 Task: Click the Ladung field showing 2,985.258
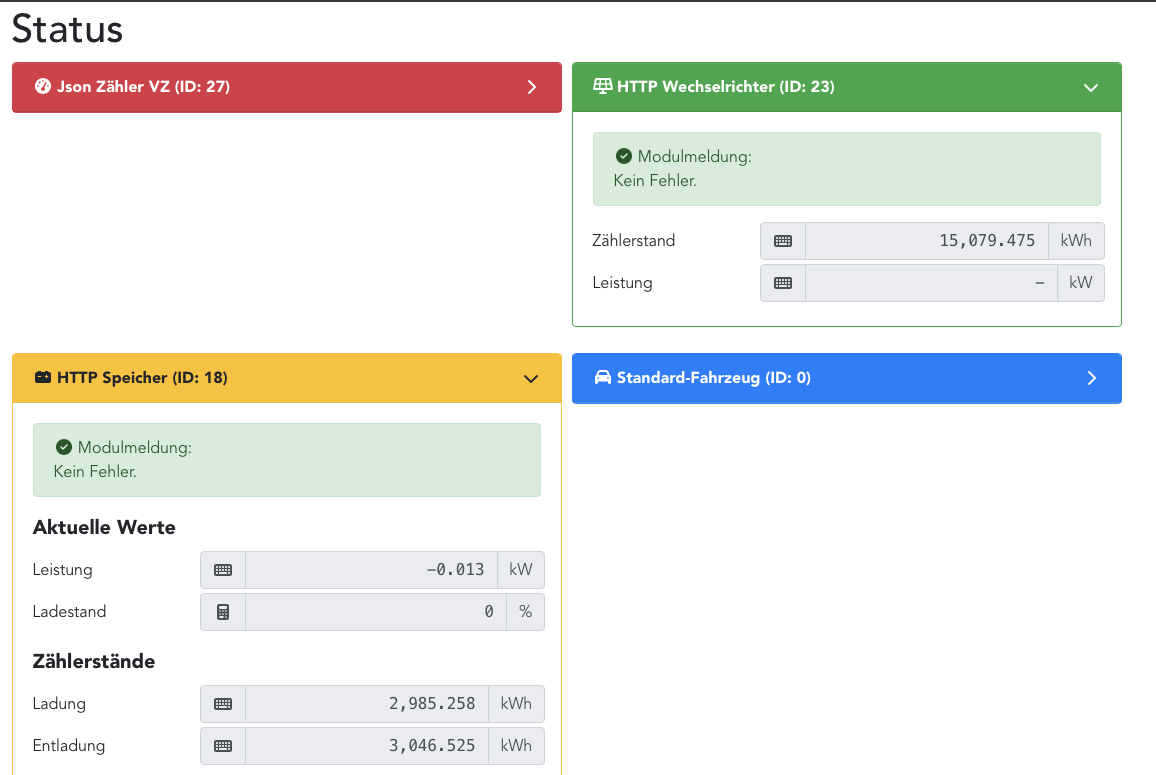point(366,704)
